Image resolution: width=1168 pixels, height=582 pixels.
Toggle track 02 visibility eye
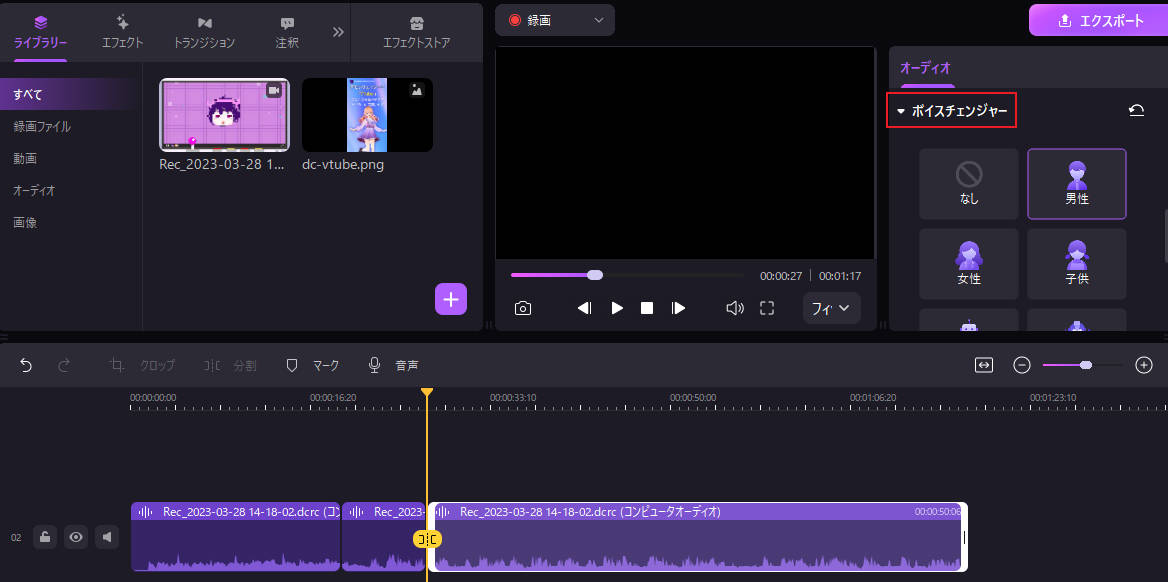coord(76,537)
